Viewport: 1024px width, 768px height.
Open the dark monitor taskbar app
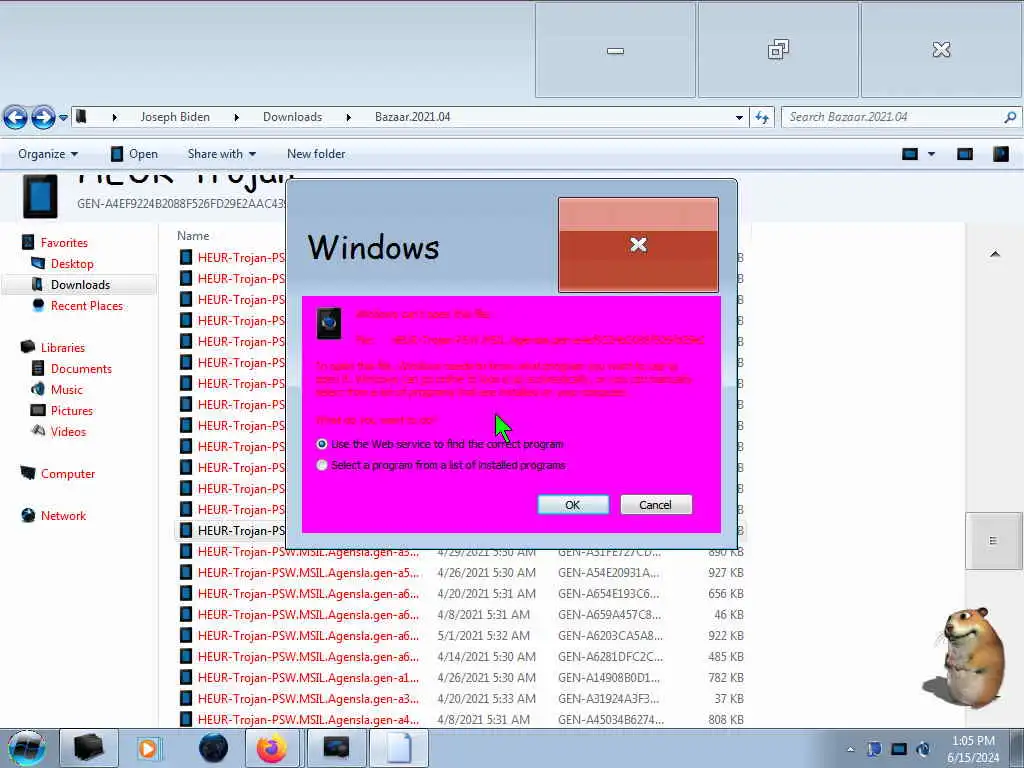(x=336, y=748)
